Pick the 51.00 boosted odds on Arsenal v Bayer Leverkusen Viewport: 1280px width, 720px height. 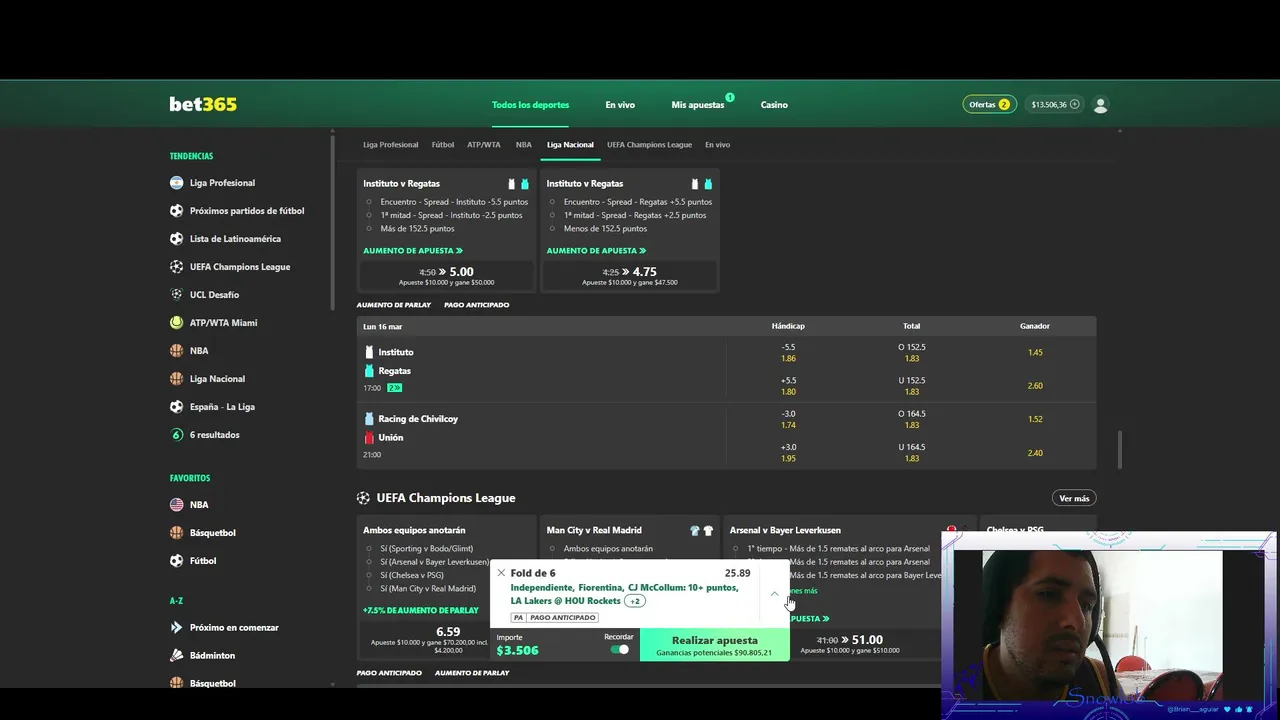(849, 643)
